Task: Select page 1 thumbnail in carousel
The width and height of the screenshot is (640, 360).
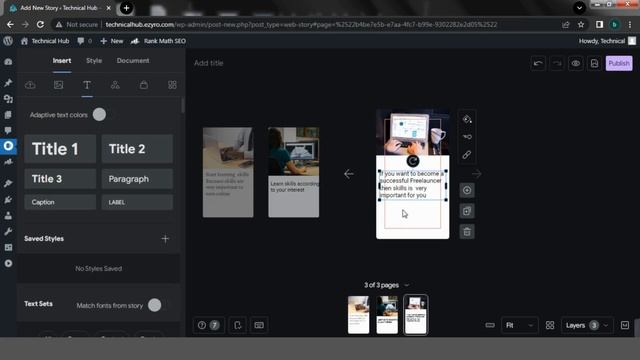Action: [x=358, y=315]
